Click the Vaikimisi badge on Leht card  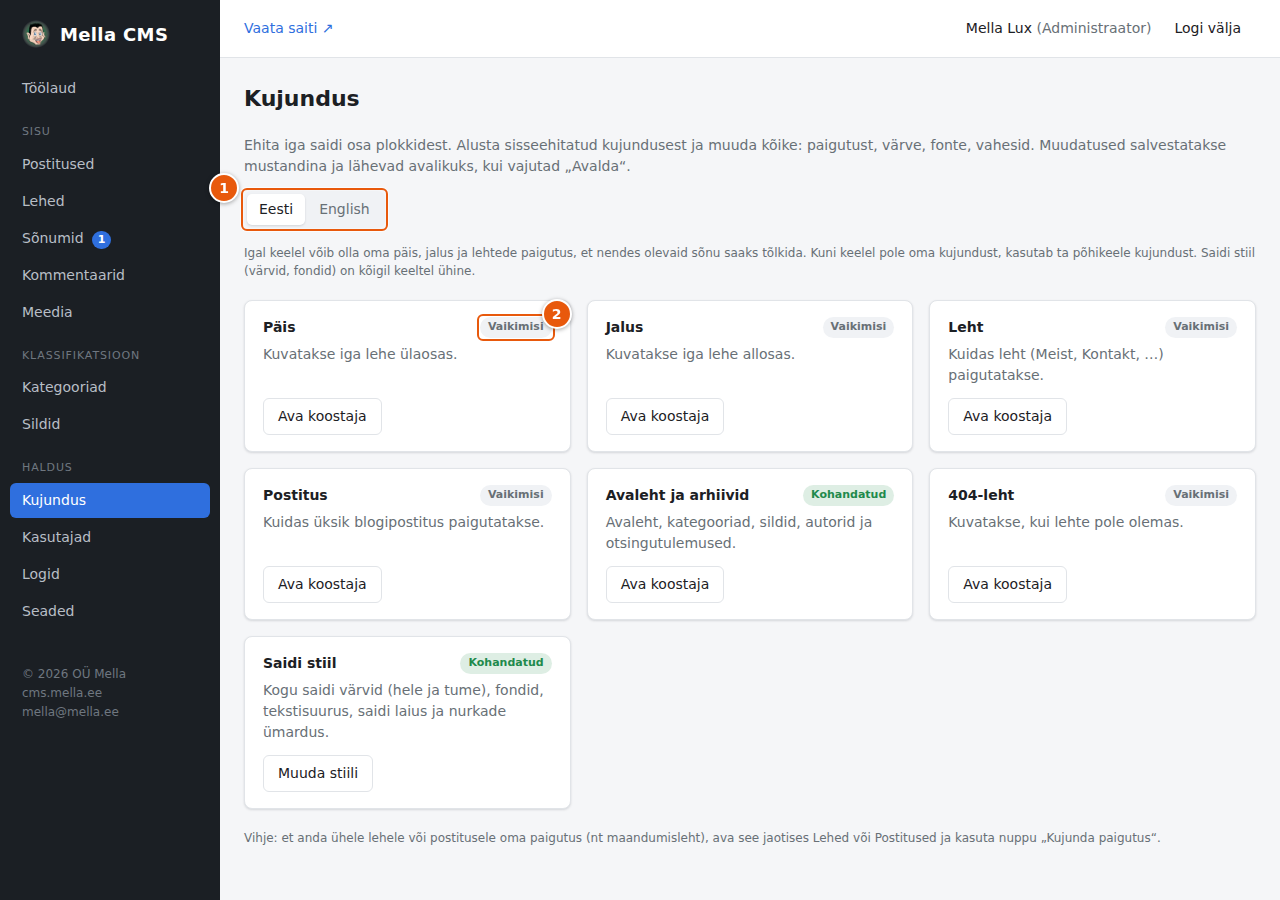point(1201,327)
